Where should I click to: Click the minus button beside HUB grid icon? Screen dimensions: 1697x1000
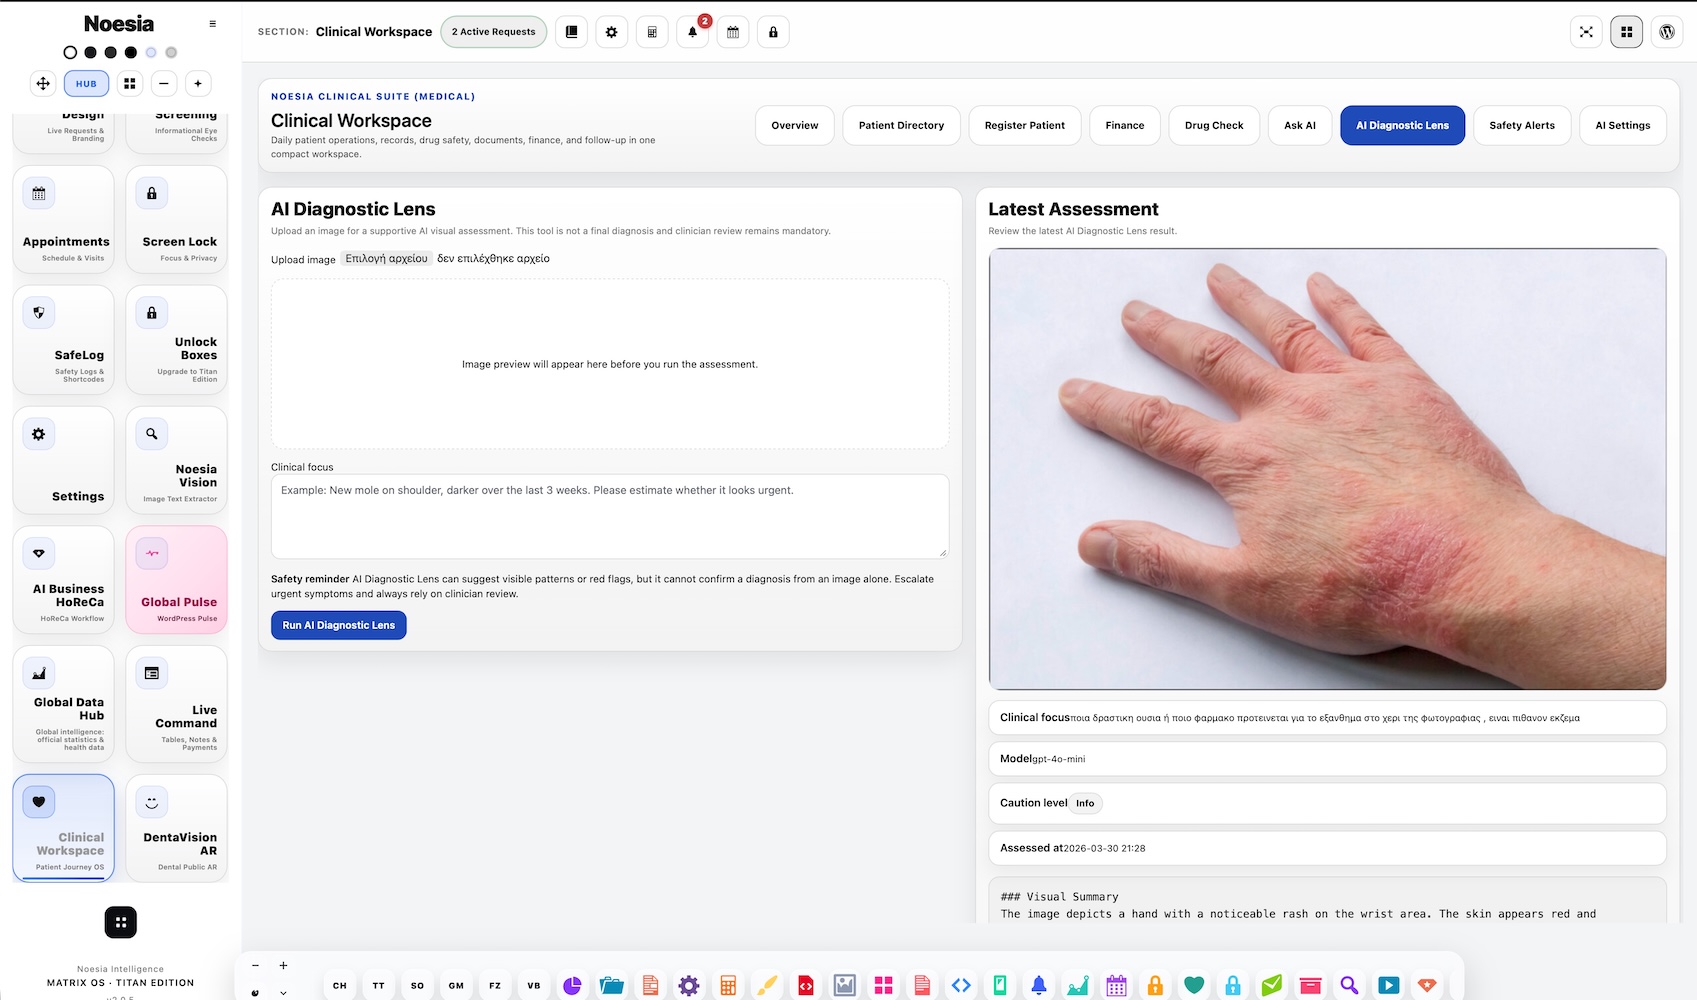tap(164, 84)
